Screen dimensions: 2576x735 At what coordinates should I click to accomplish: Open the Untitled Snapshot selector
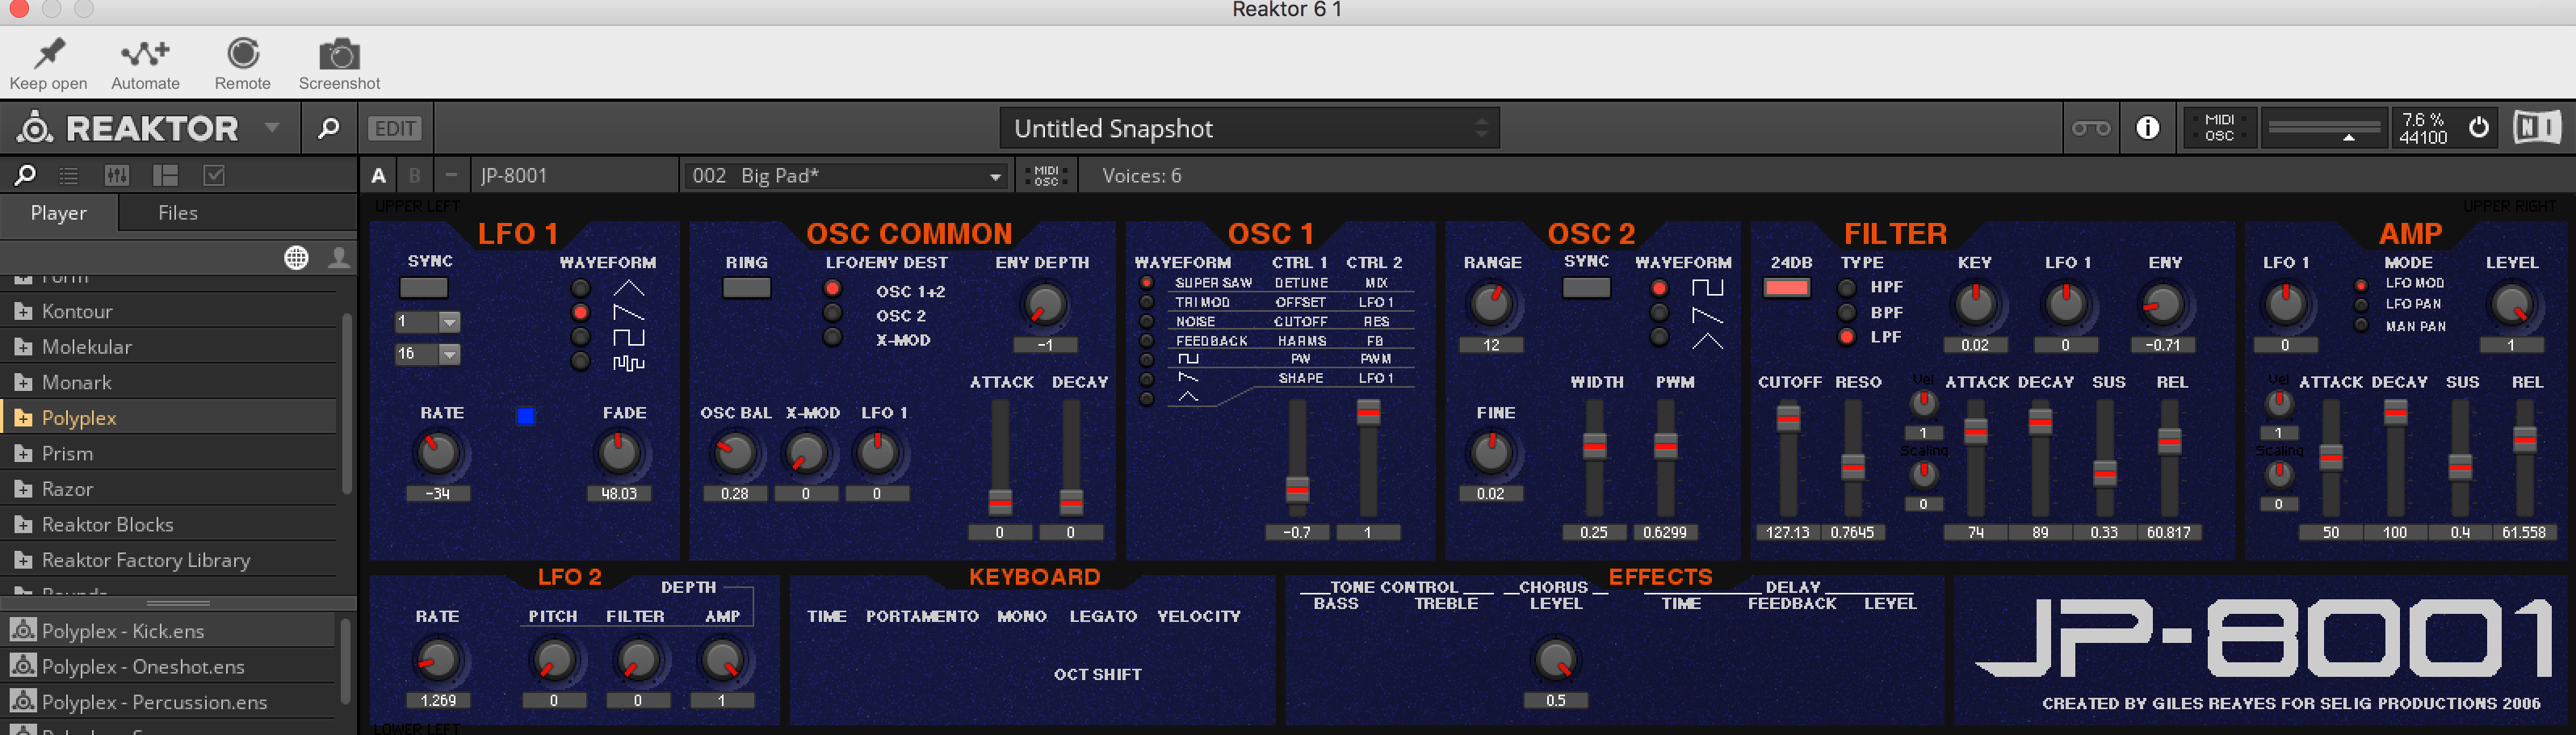(x=1249, y=128)
